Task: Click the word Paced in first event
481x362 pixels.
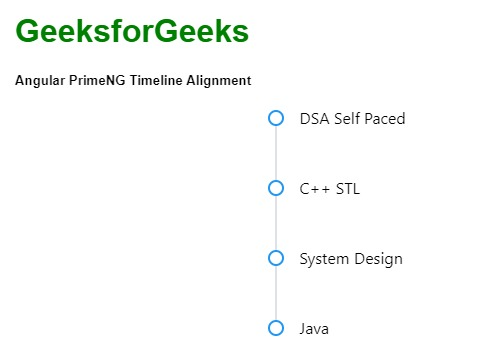Action: click(x=384, y=119)
